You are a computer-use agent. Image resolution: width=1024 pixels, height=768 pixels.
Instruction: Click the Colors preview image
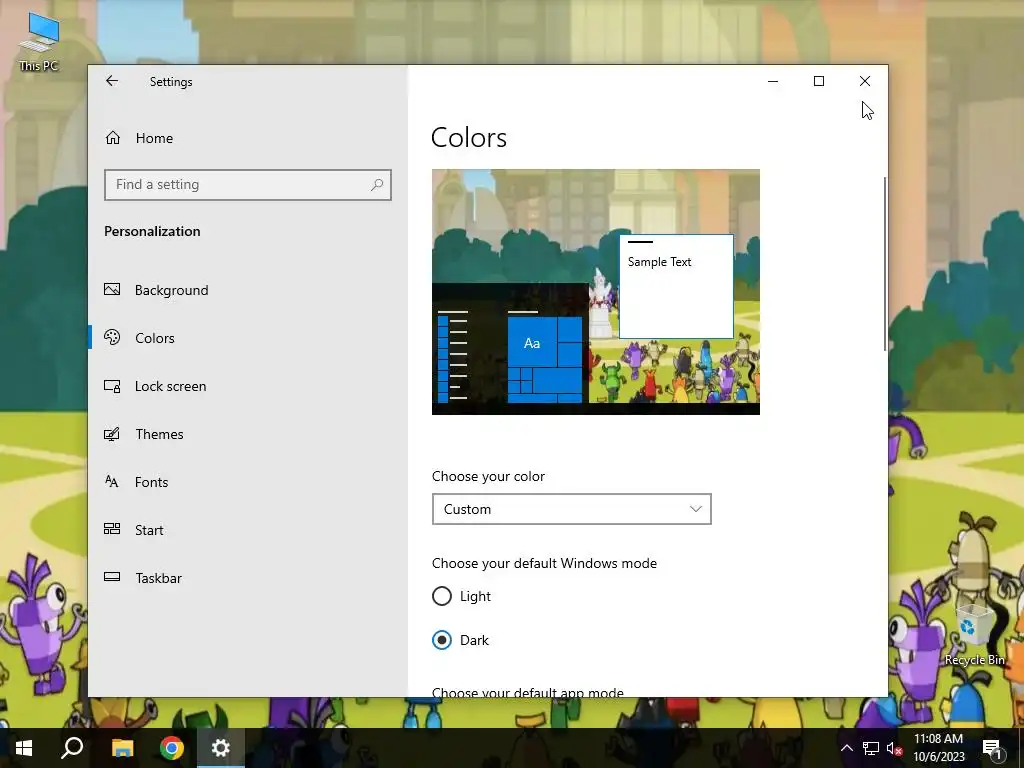pyautogui.click(x=596, y=292)
